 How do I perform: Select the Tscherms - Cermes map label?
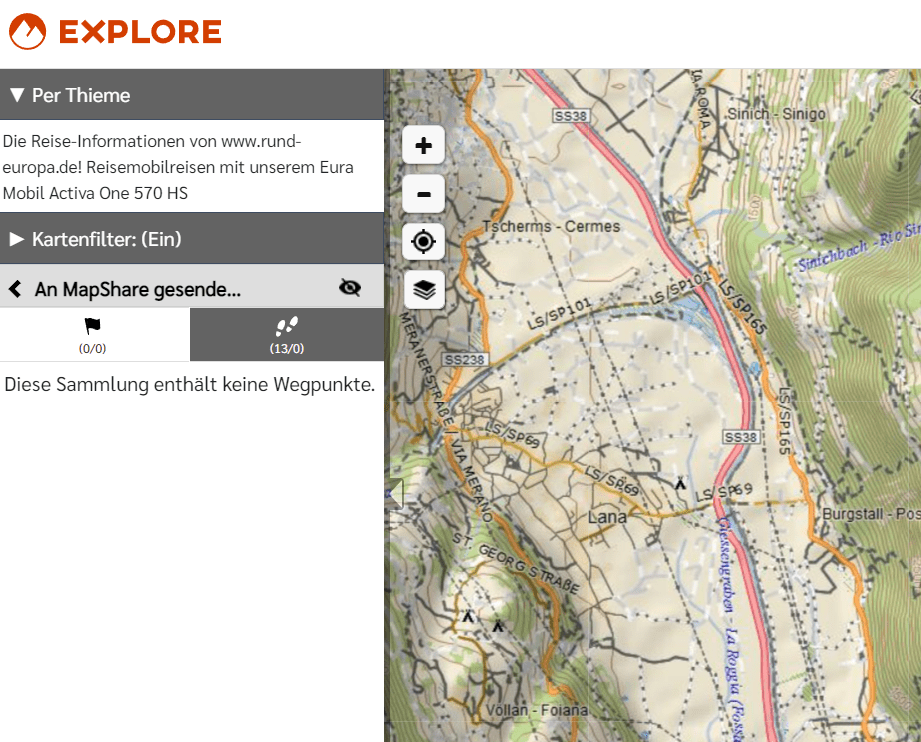point(550,226)
